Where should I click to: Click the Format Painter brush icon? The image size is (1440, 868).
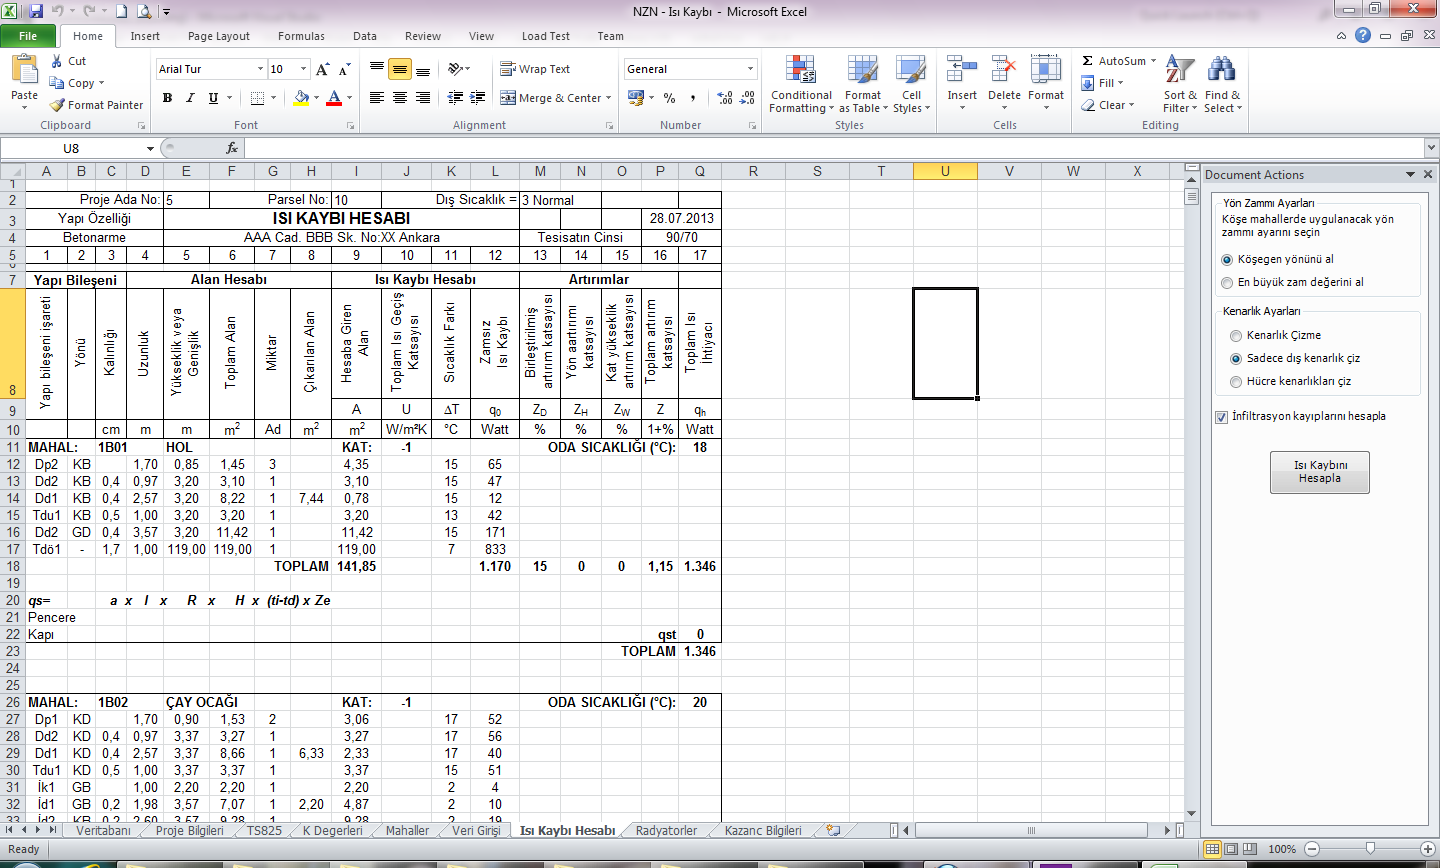click(58, 105)
